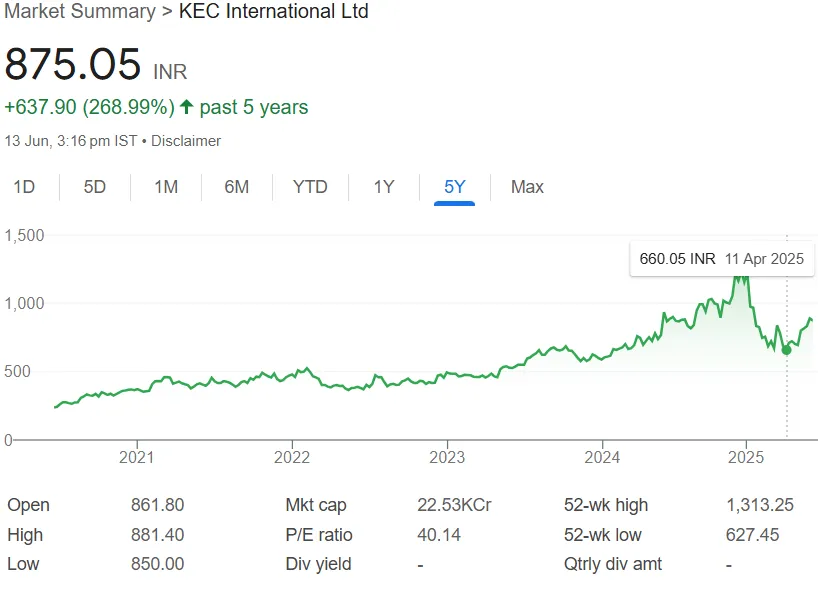818x591 pixels.
Task: Show the Max range chart
Action: click(x=527, y=187)
